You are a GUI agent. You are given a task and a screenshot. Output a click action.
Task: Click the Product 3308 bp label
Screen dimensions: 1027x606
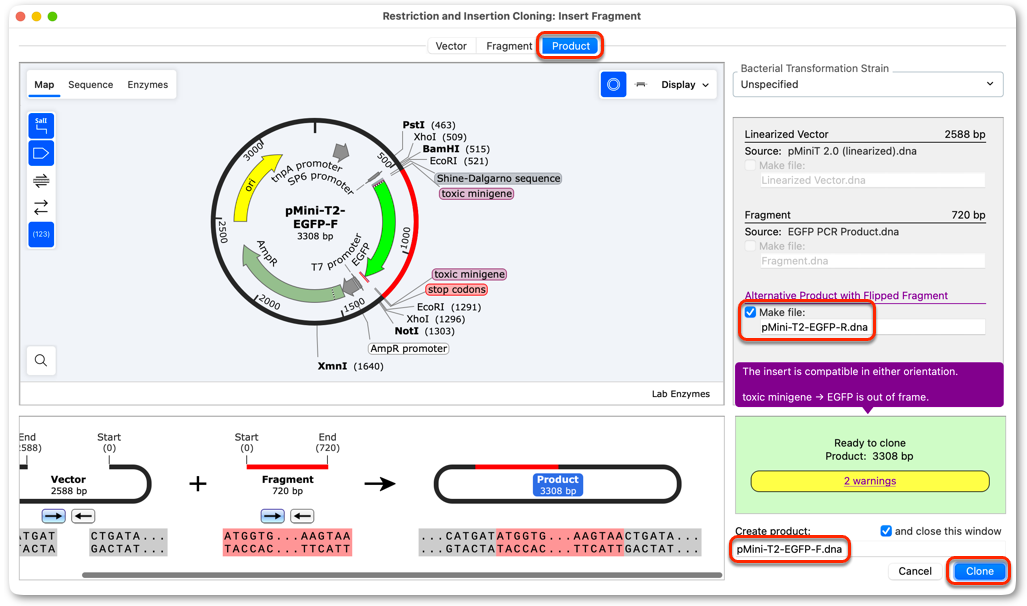coord(558,485)
